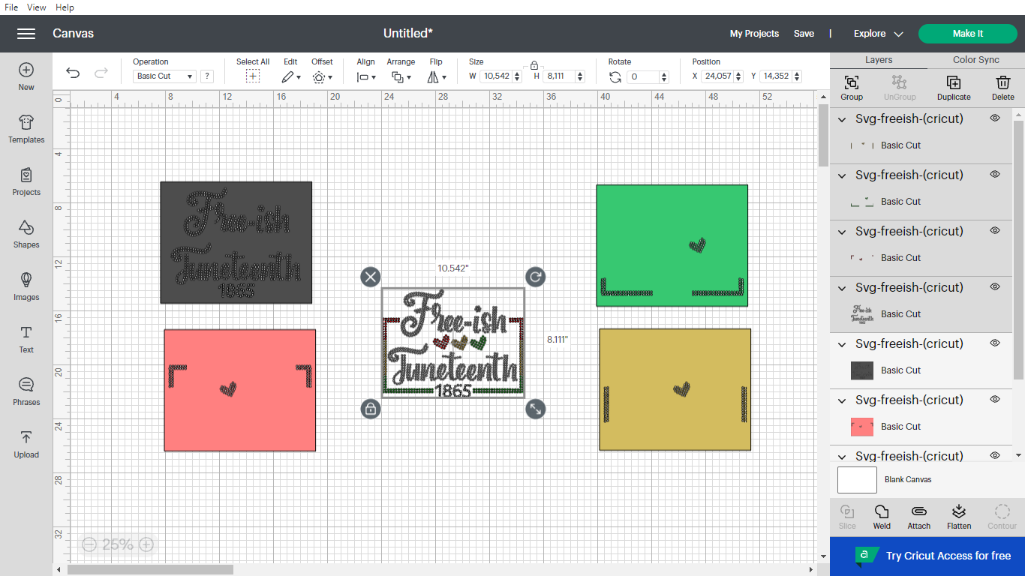Select the pink layer color swatch

coord(862,426)
